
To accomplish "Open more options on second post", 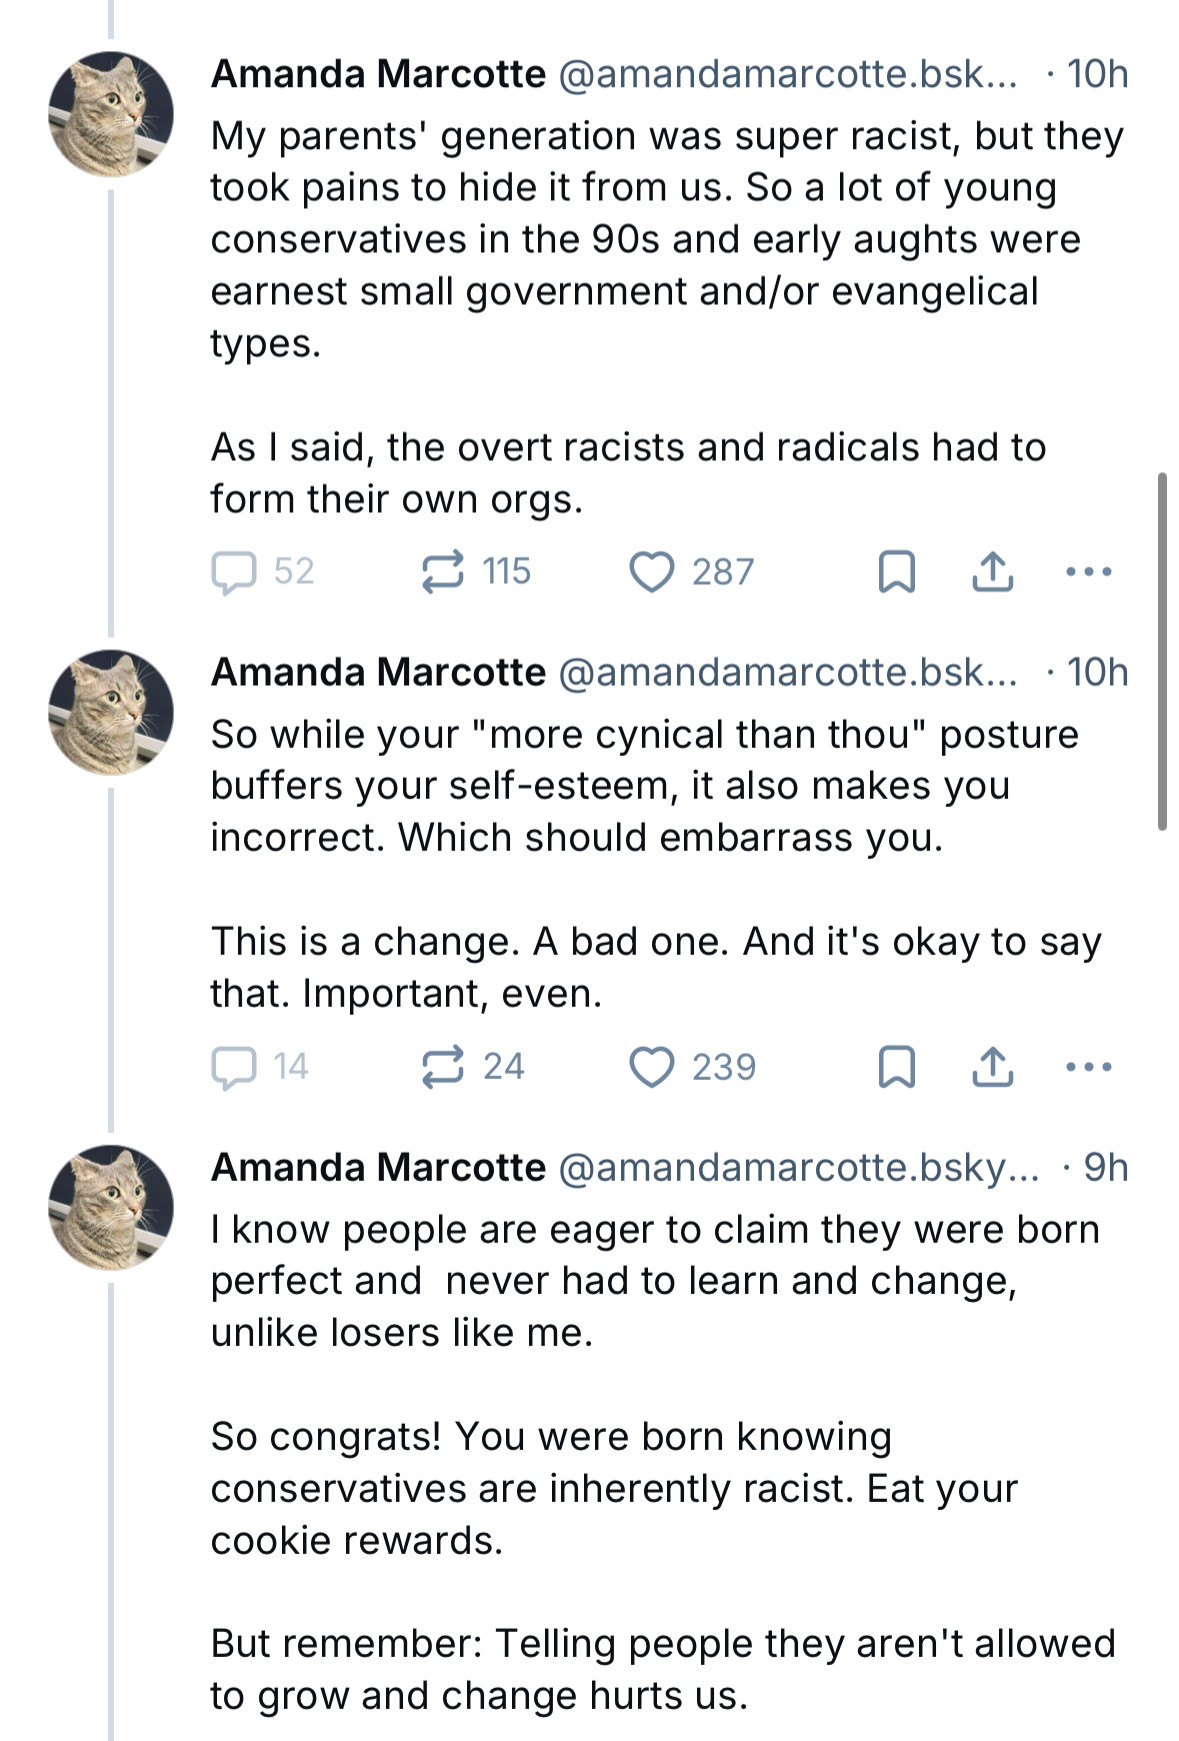I will coord(1088,1067).
